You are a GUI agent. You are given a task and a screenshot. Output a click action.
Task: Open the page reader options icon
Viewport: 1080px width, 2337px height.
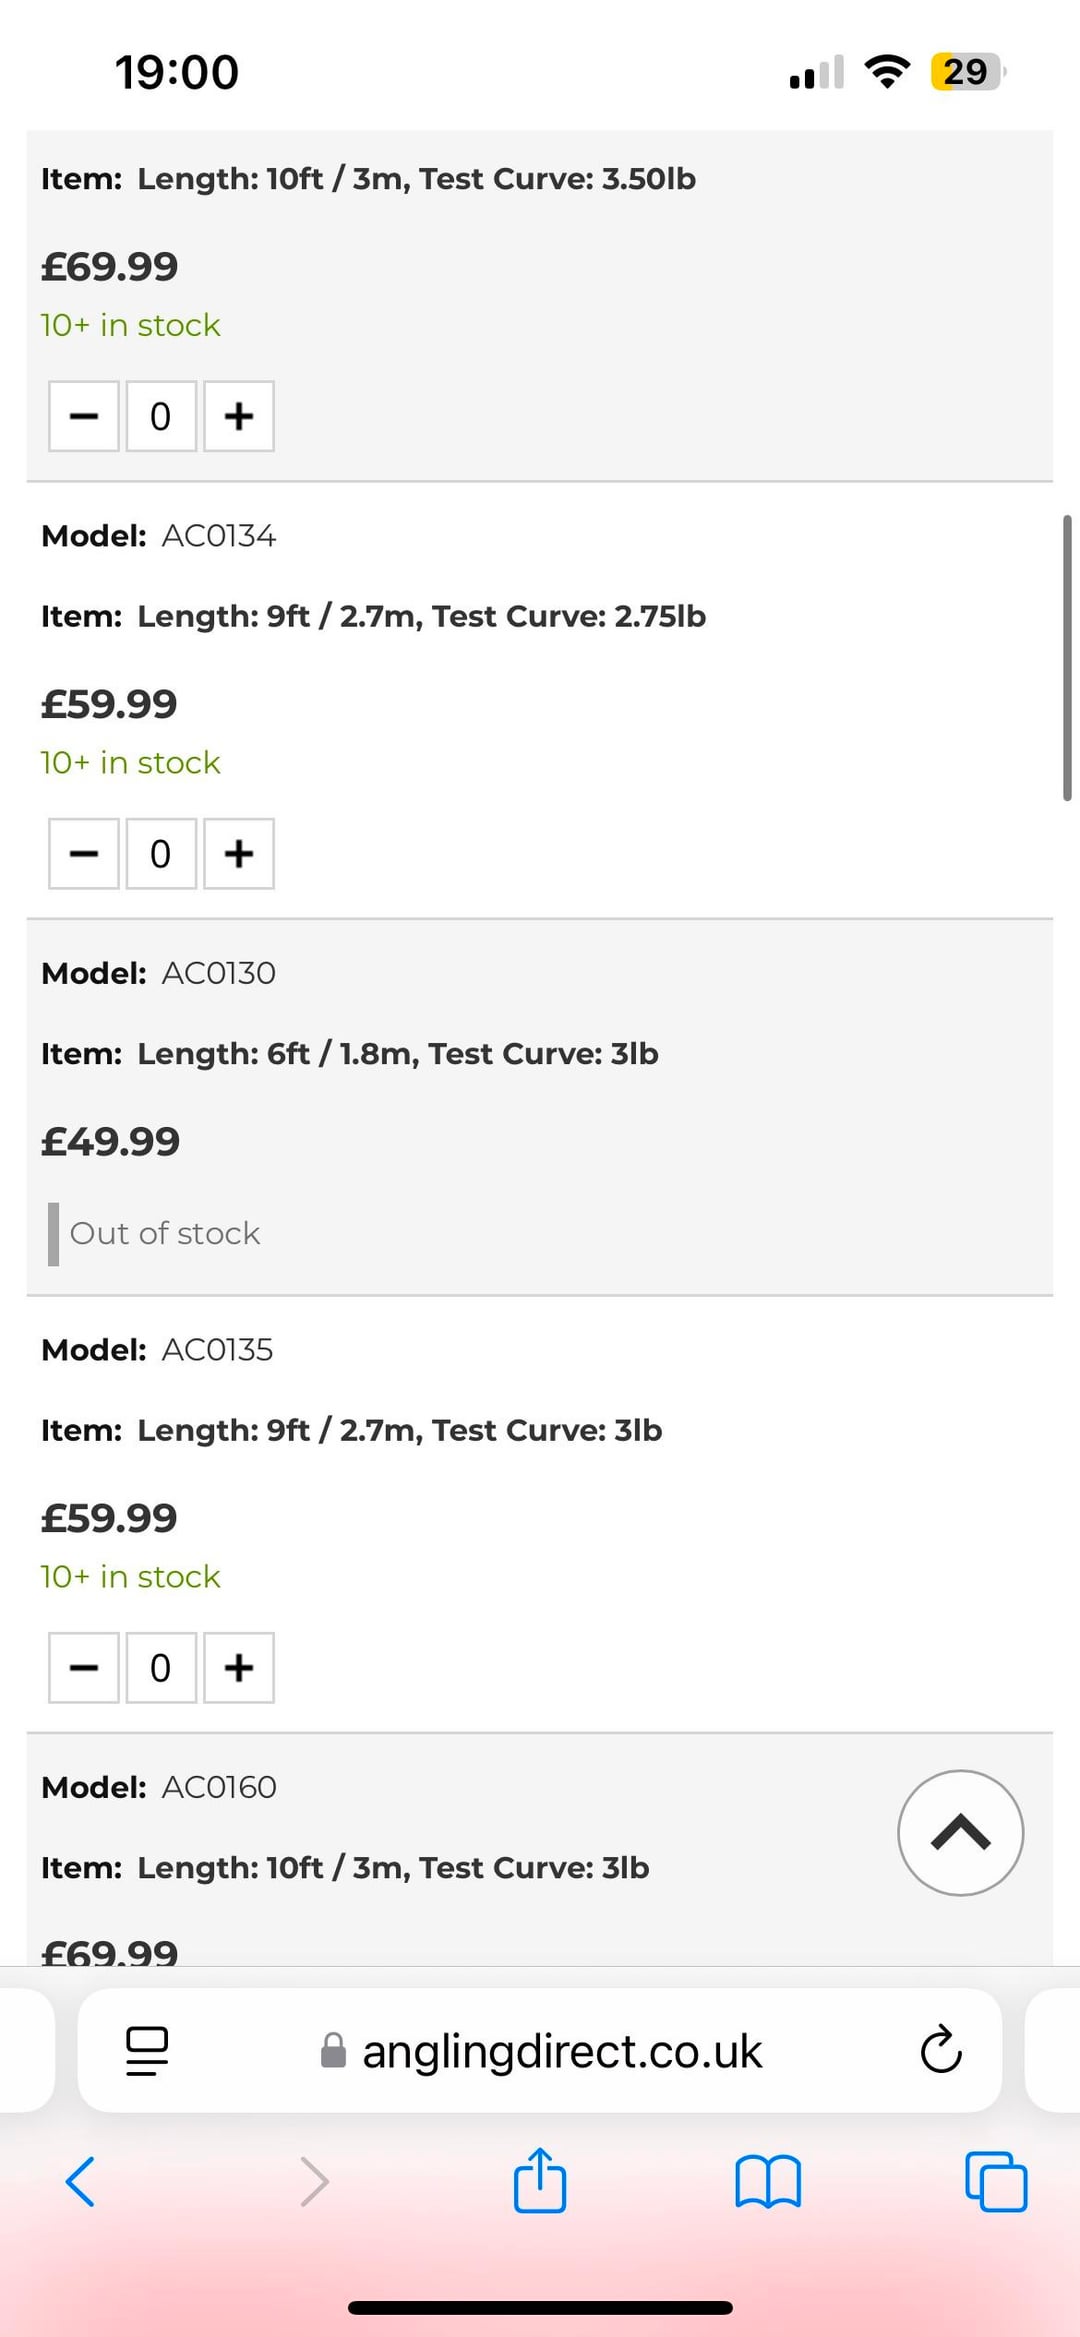click(x=147, y=2050)
